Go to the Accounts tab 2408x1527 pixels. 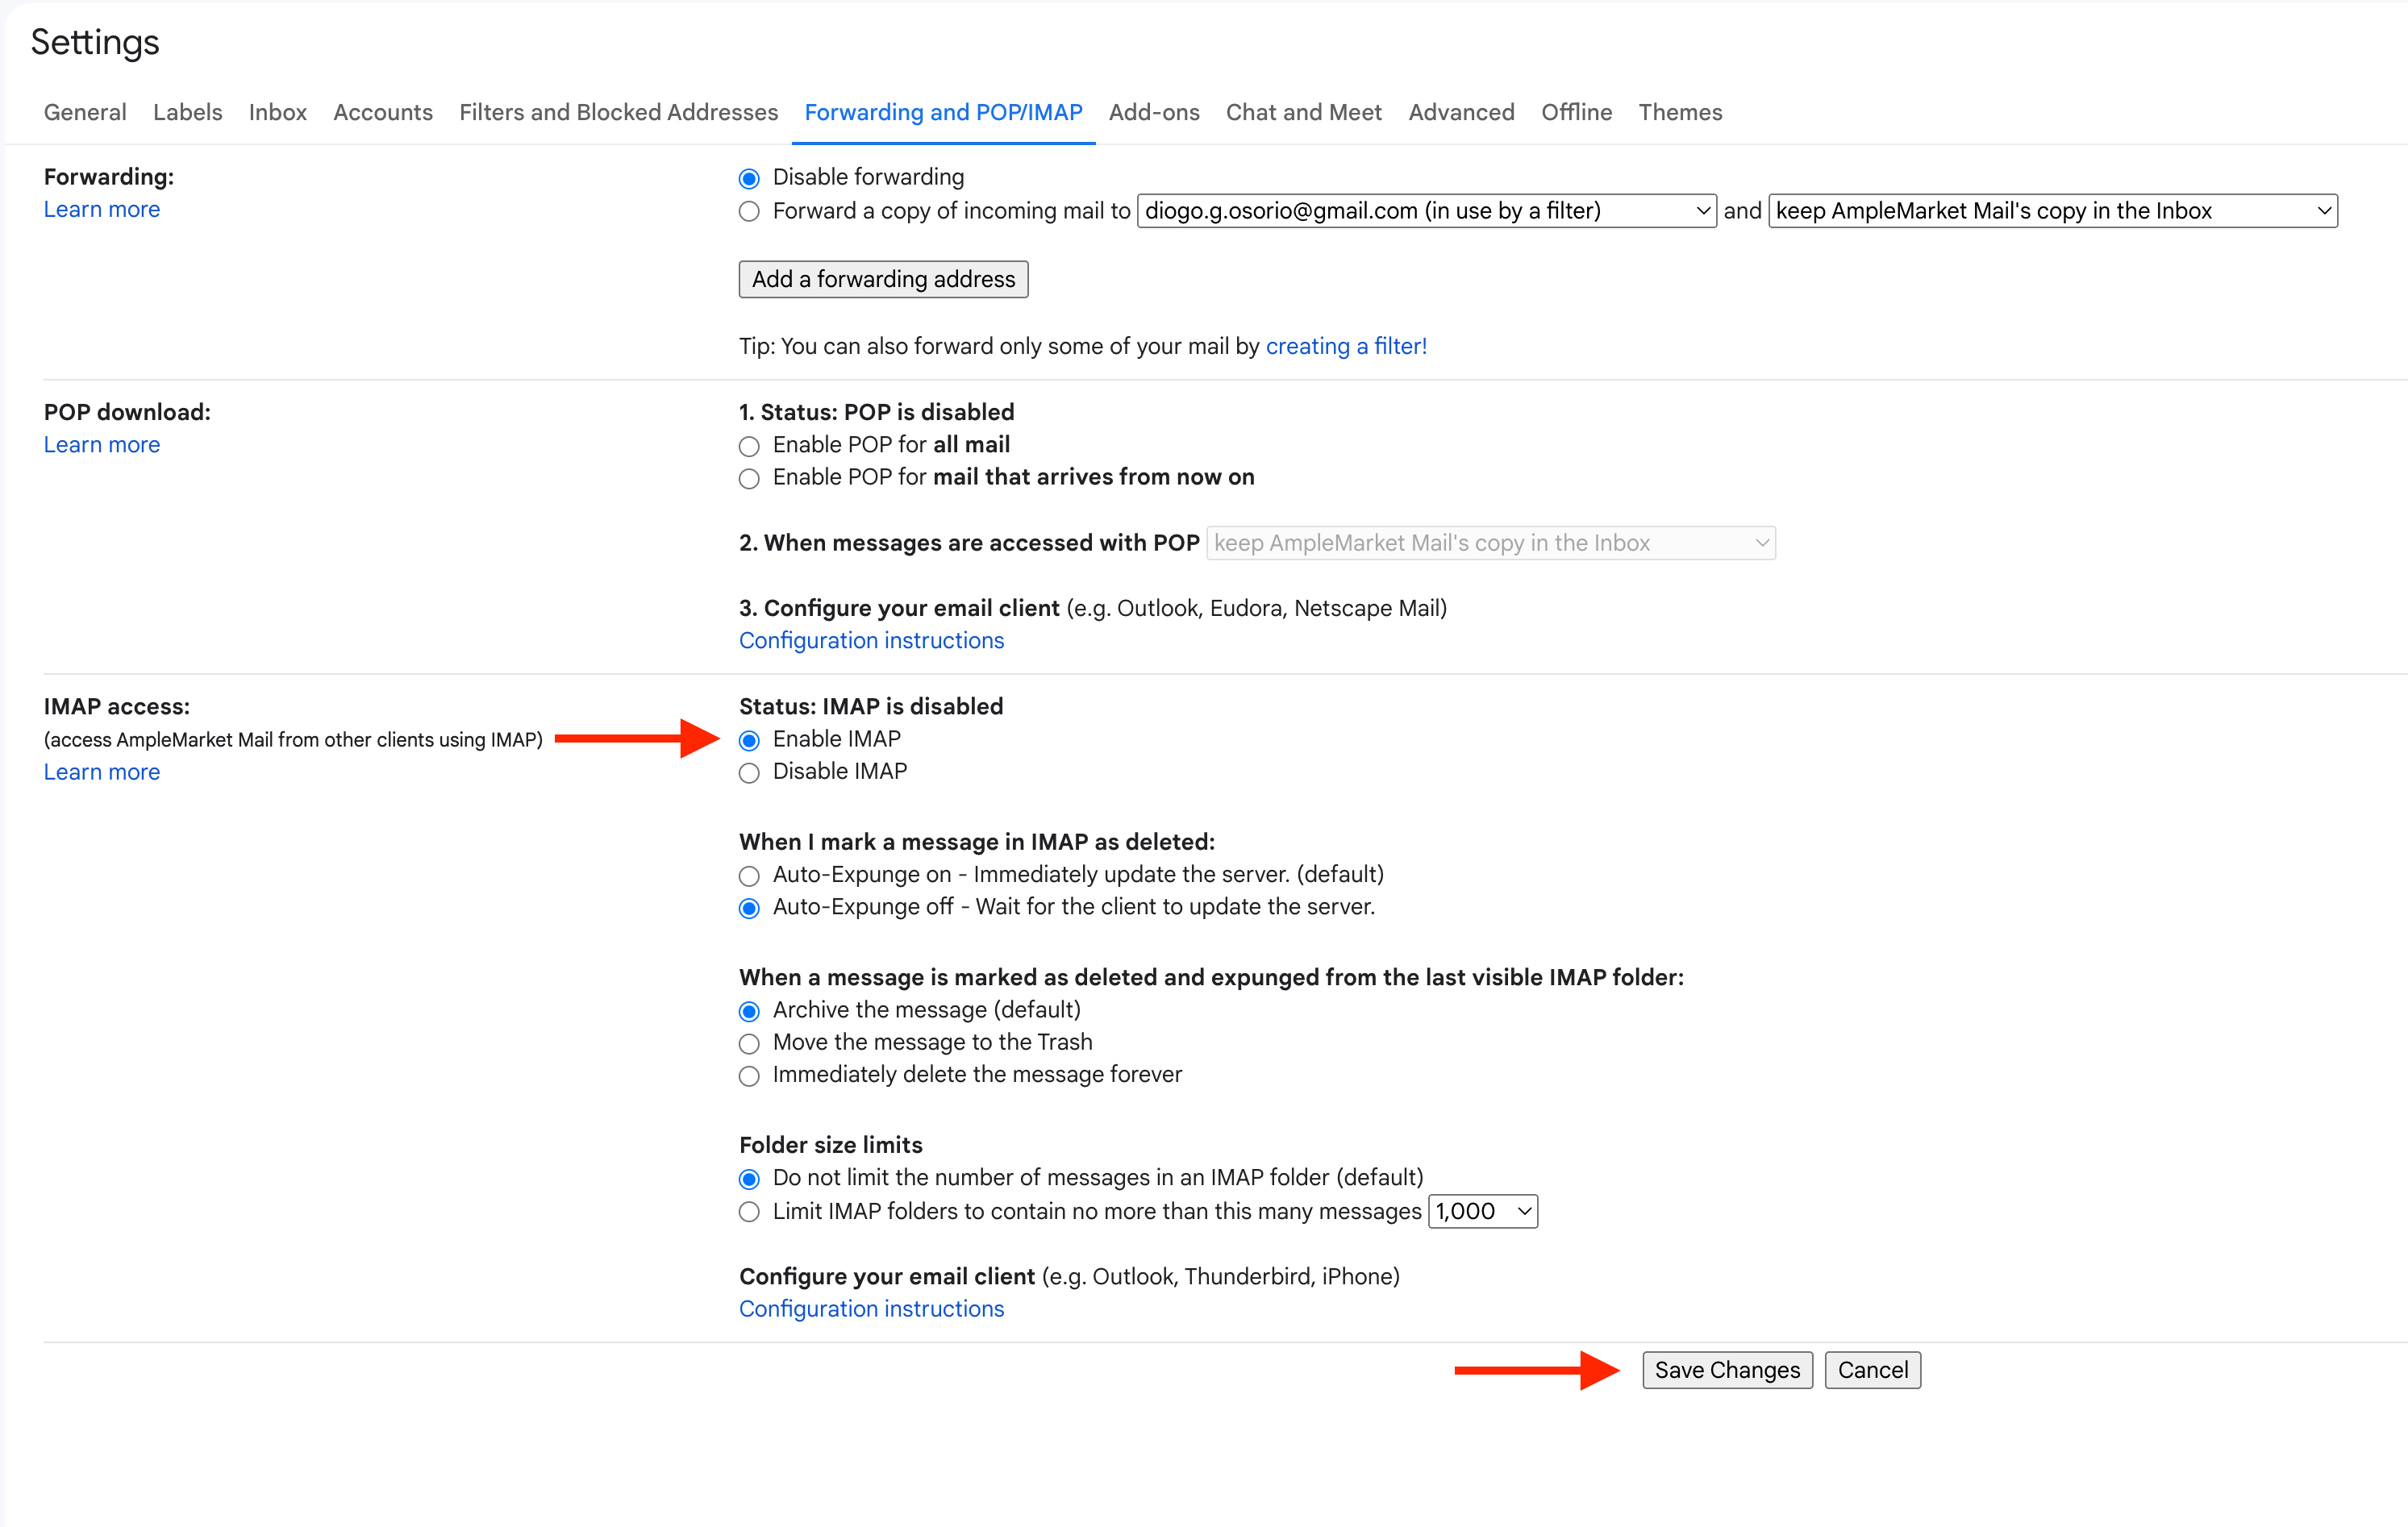pos(383,112)
